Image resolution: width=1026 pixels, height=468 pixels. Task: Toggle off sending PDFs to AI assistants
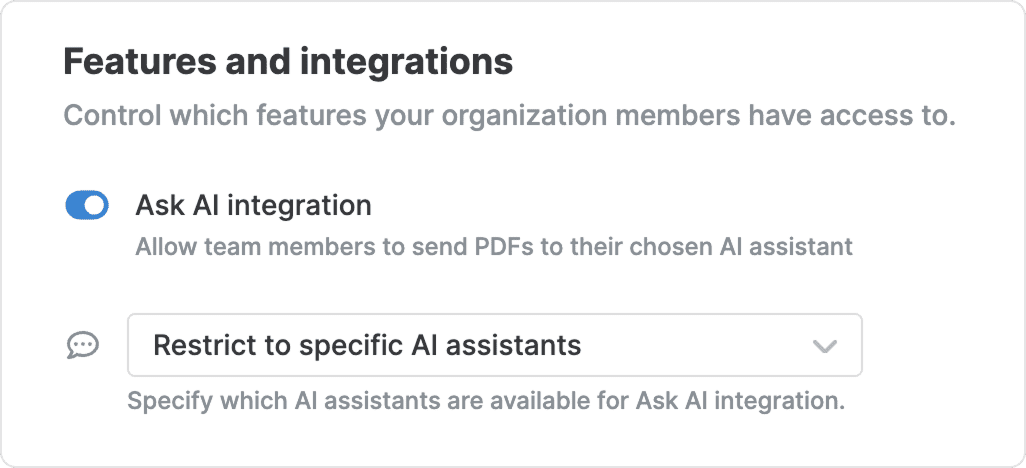[87, 206]
